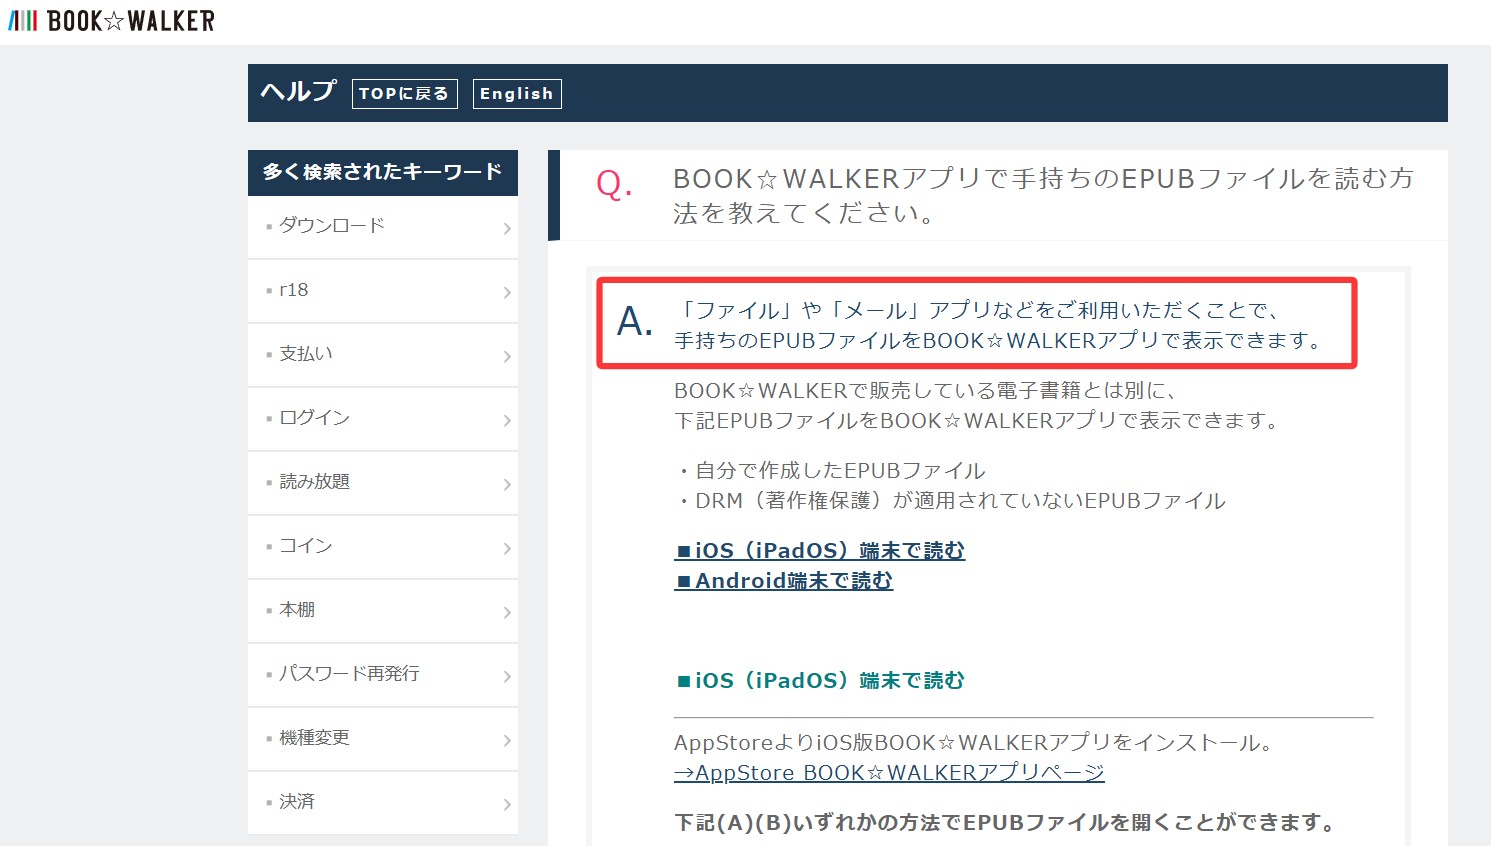1491x846 pixels.
Task: Open the ダウンロード keyword
Action: click(332, 226)
